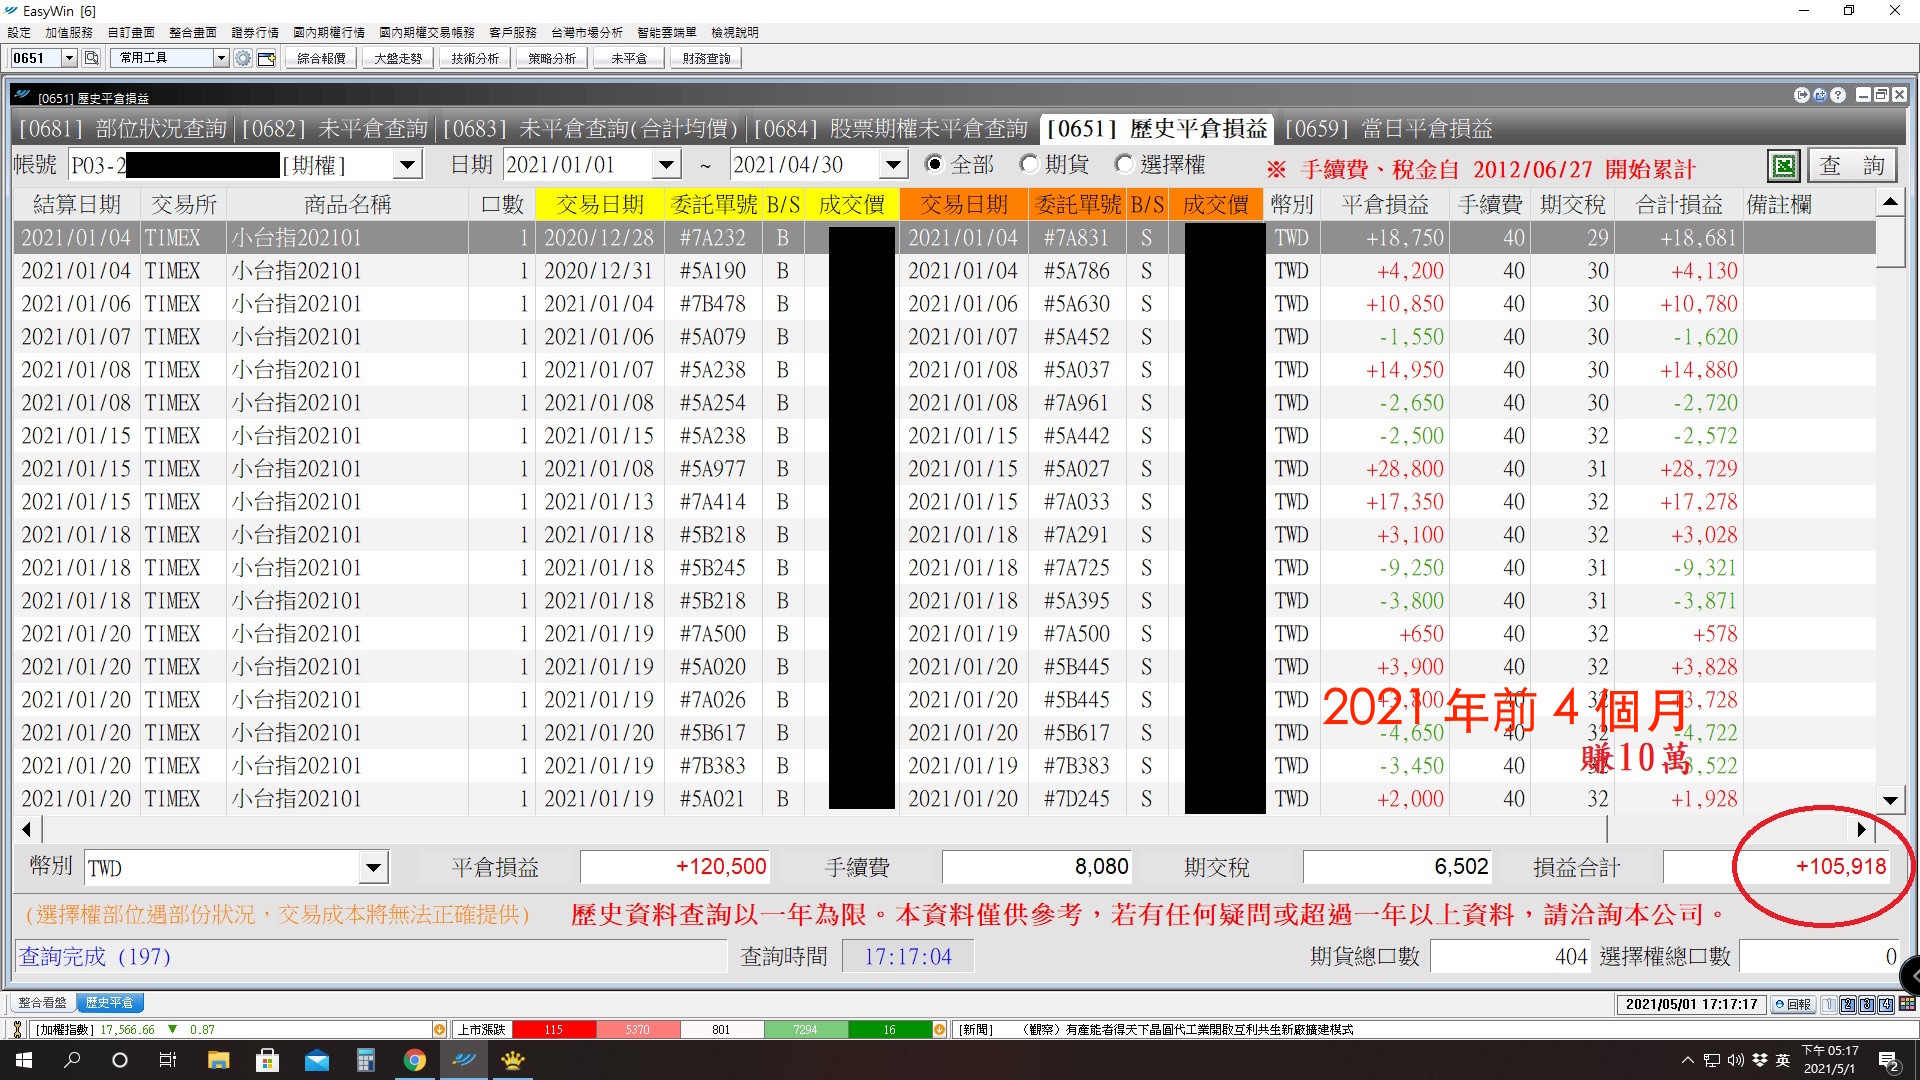Show hidden system tray icons
1920x1080 pixels.
(1688, 1060)
